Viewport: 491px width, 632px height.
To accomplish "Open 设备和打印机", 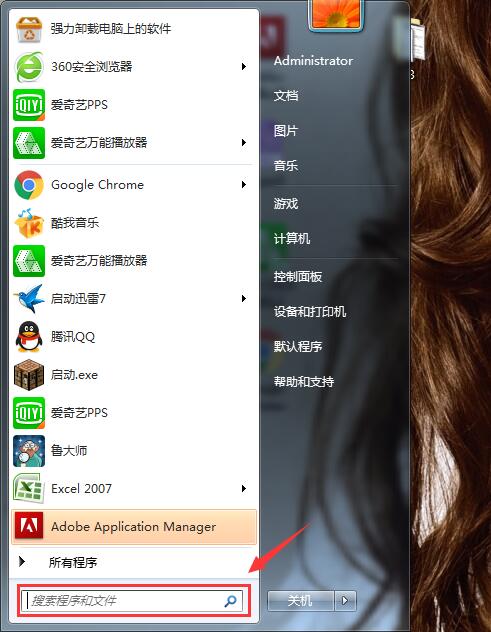I will pos(310,312).
